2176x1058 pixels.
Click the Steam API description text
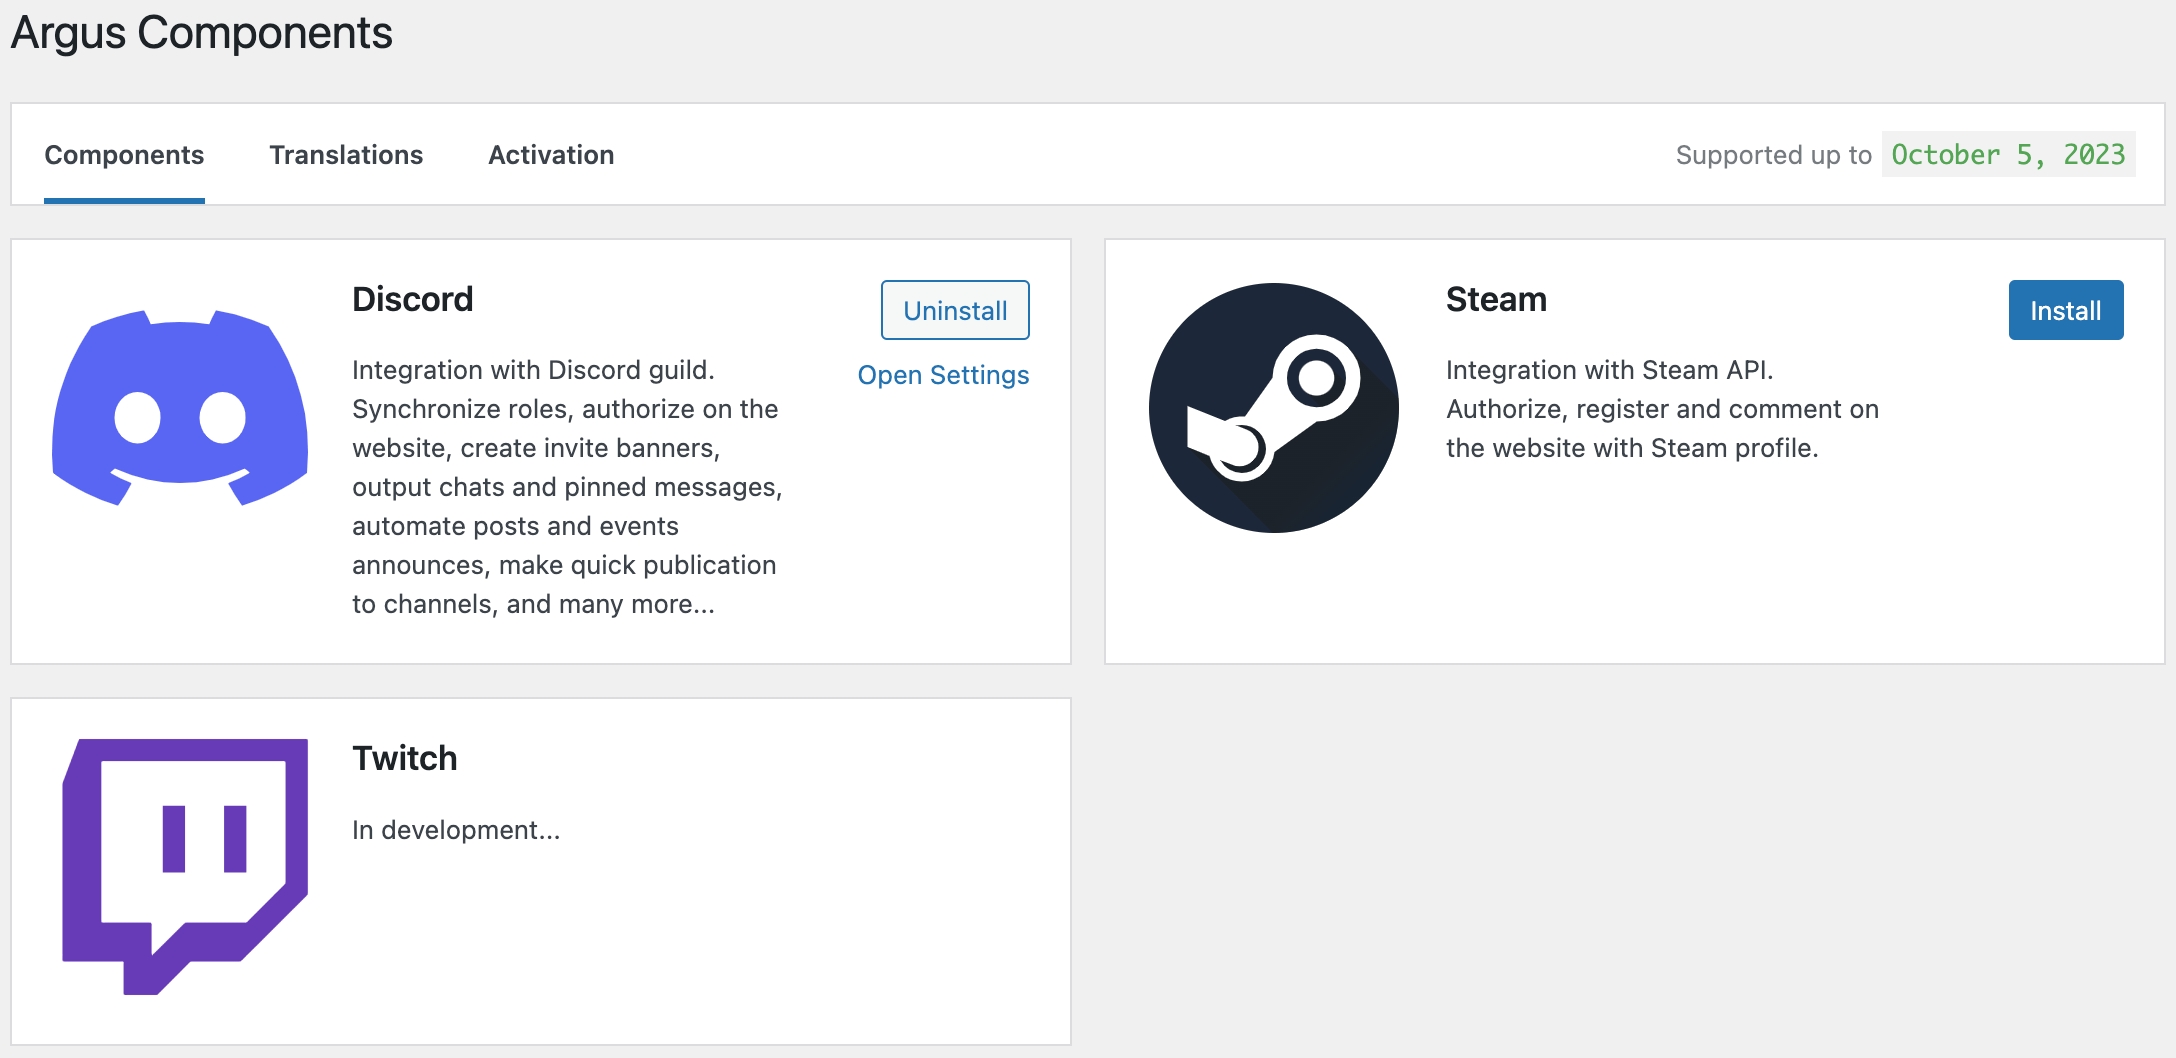pyautogui.click(x=1661, y=409)
